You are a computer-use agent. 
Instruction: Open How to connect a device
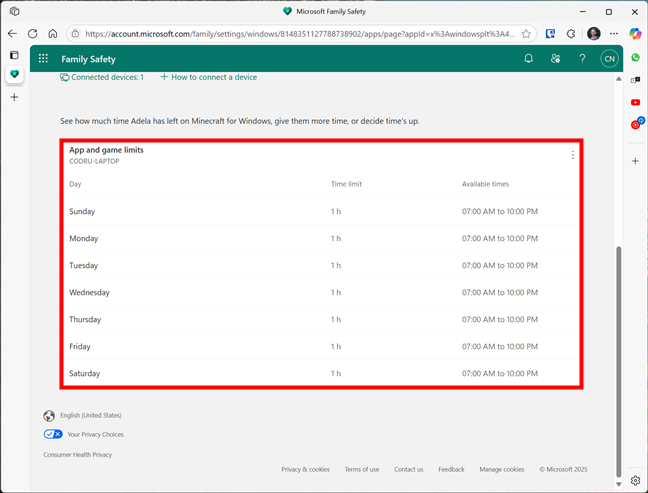point(209,77)
